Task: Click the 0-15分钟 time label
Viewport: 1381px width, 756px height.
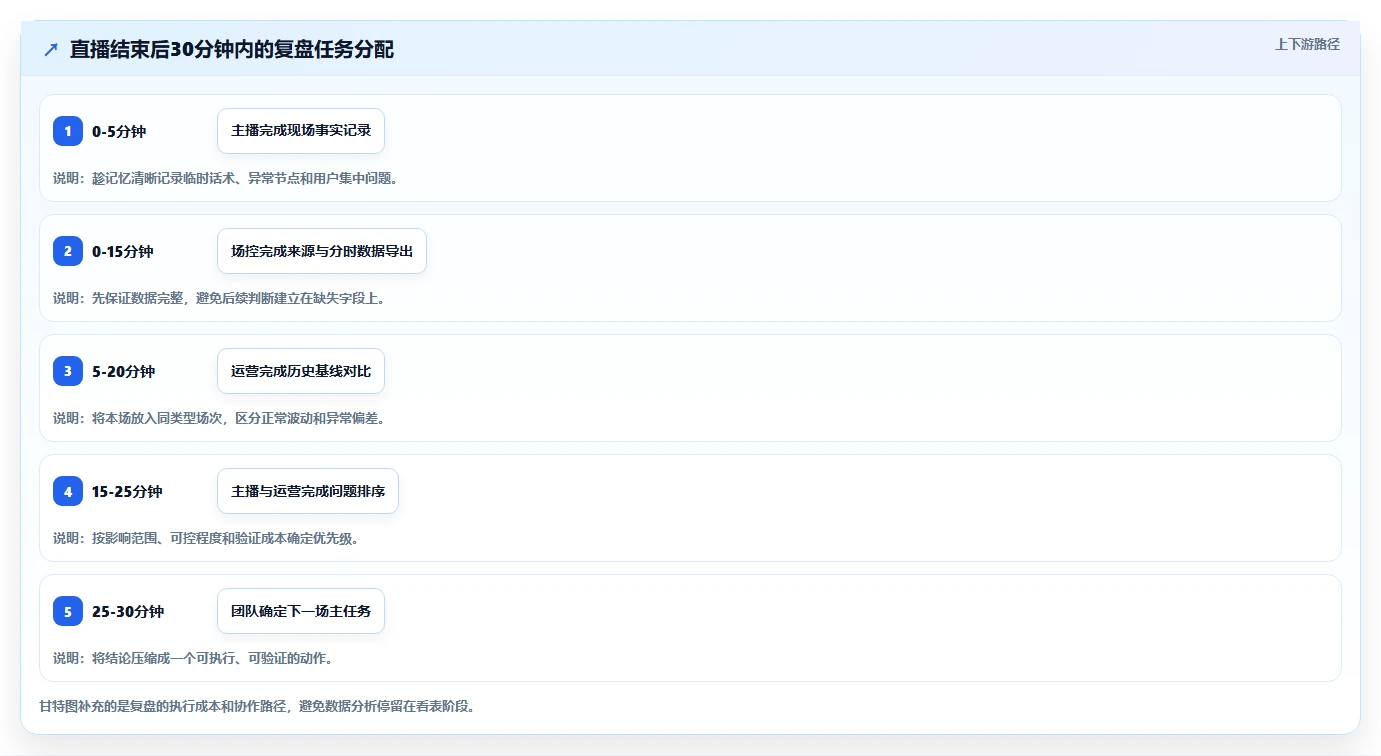Action: (123, 251)
